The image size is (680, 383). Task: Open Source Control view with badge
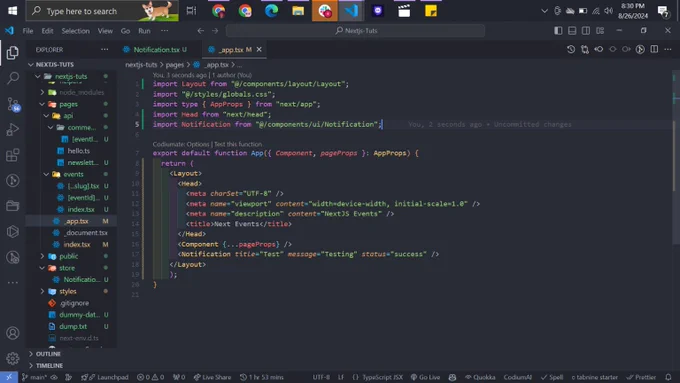point(13,104)
